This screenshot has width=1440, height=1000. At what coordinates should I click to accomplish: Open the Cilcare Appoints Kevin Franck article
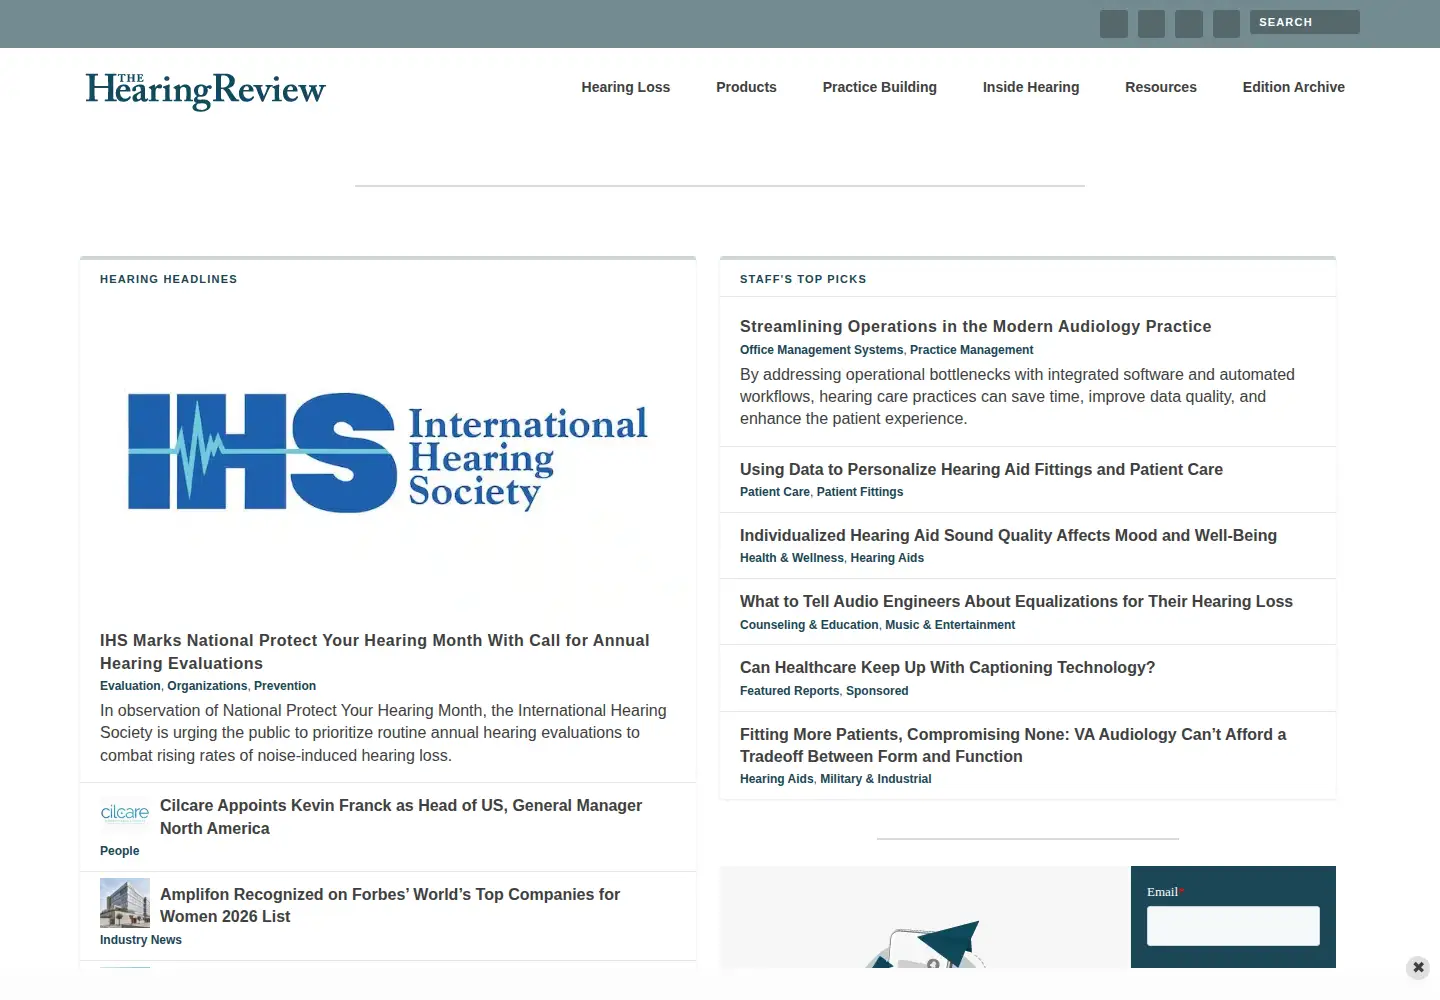coord(401,817)
